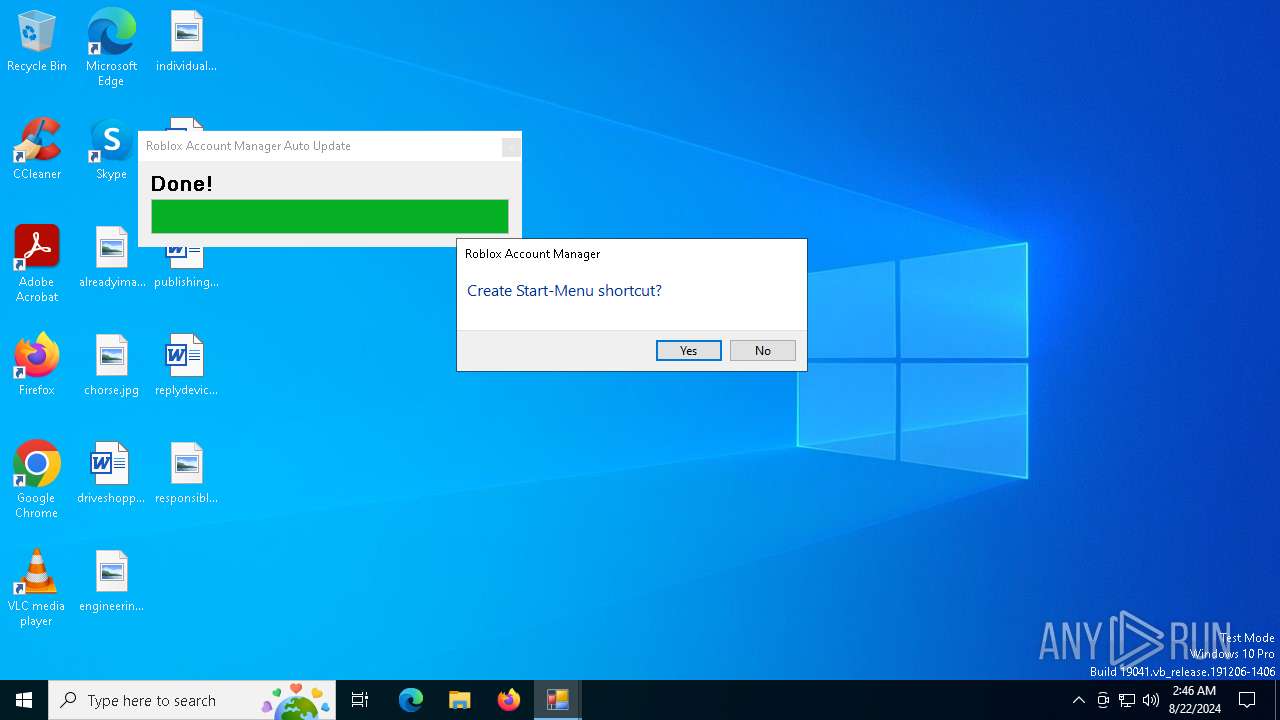This screenshot has width=1280, height=720.
Task: Select the individual... image file icon
Action: [186, 42]
